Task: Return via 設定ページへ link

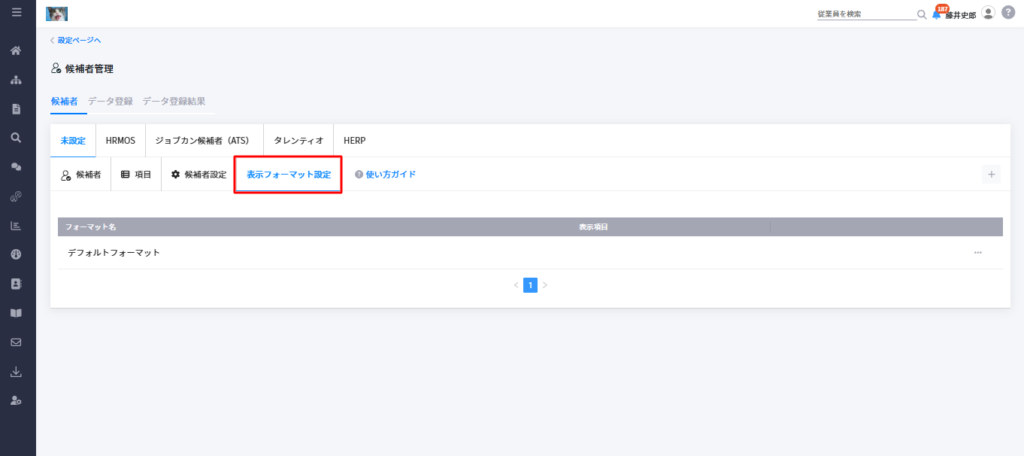Action: click(x=76, y=40)
